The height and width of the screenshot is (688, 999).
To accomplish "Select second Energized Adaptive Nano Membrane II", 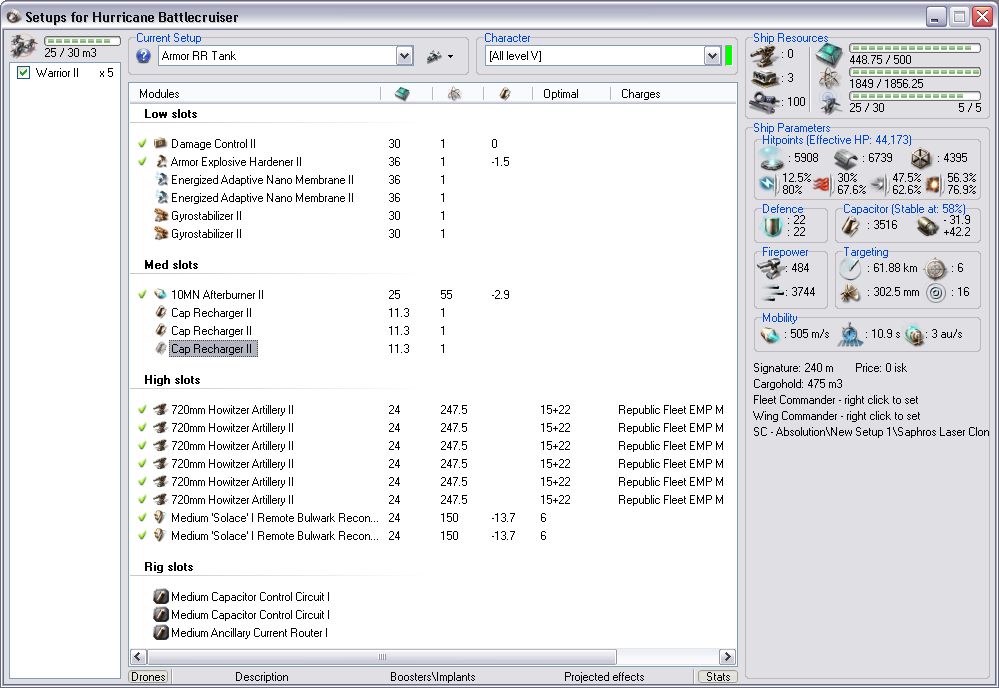I will 262,197.
